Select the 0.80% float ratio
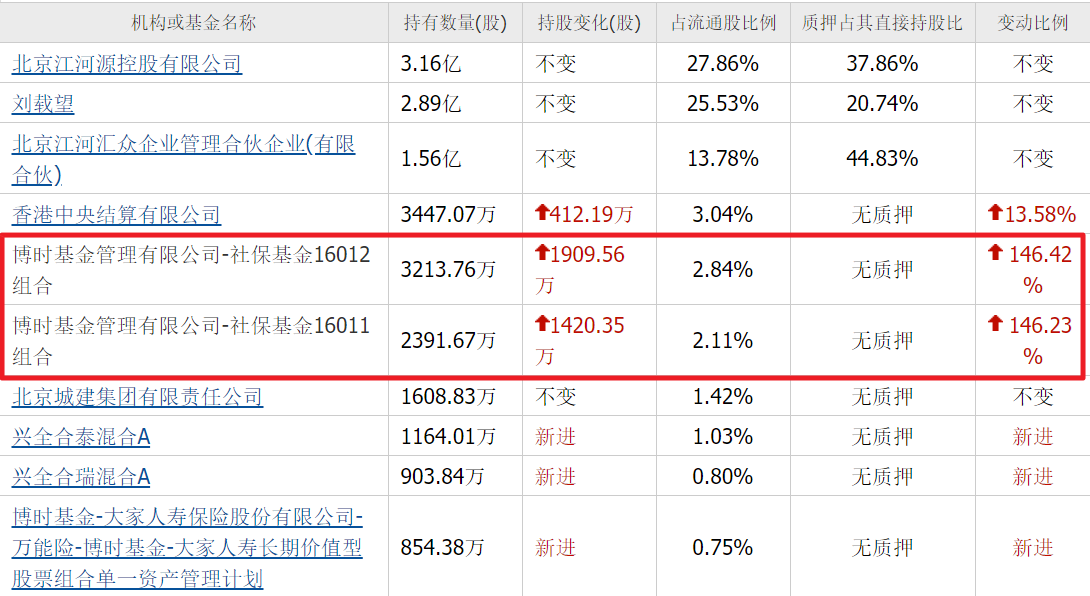 tap(723, 477)
